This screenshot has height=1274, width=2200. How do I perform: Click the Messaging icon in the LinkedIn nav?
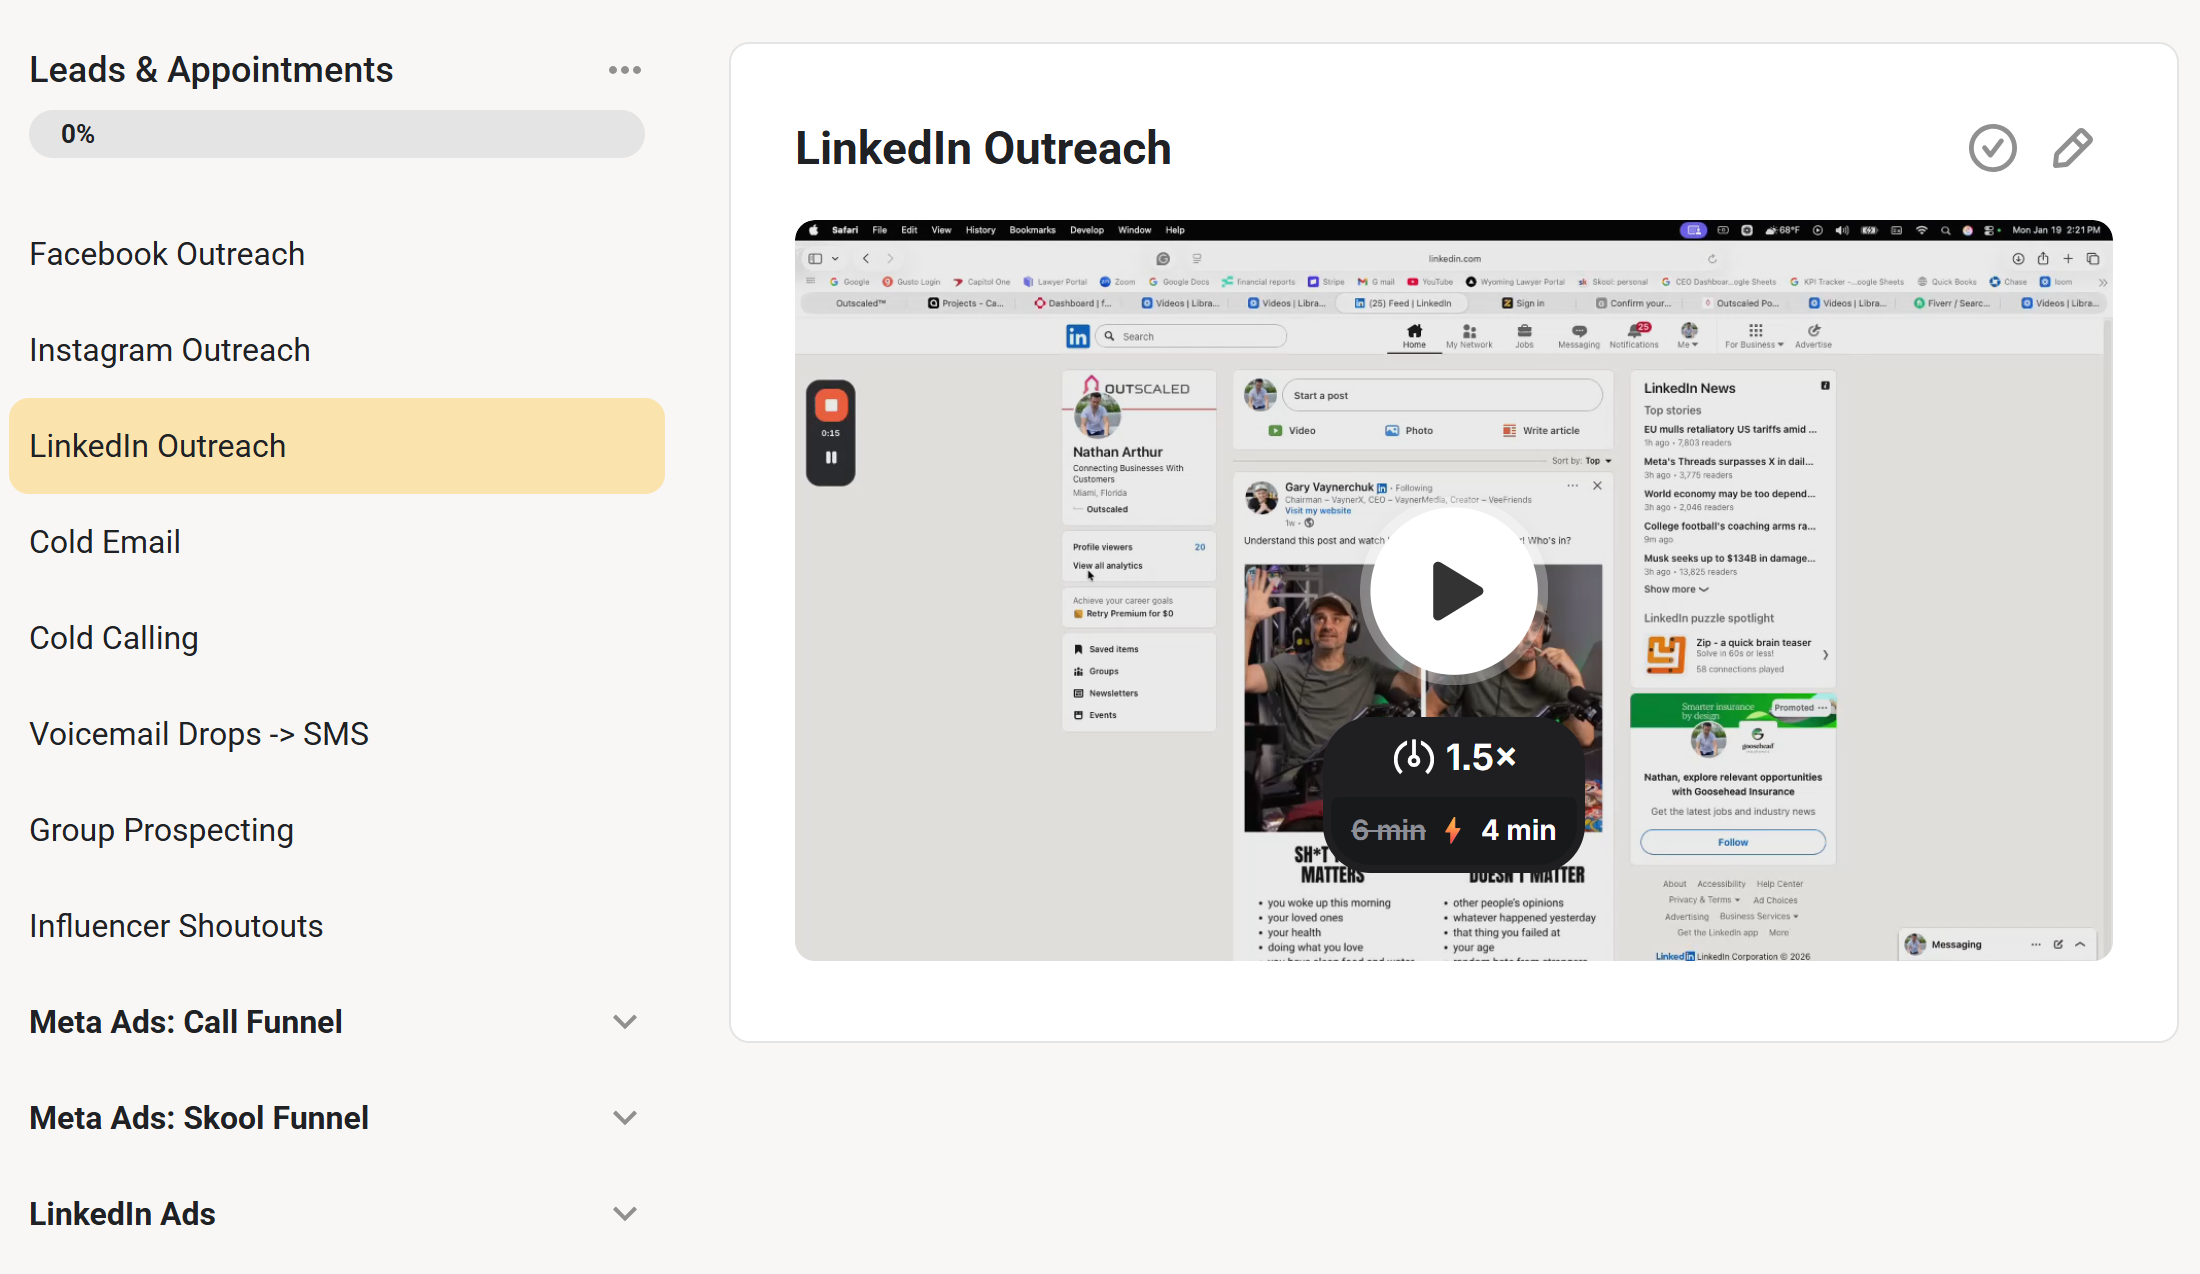[x=1578, y=331]
